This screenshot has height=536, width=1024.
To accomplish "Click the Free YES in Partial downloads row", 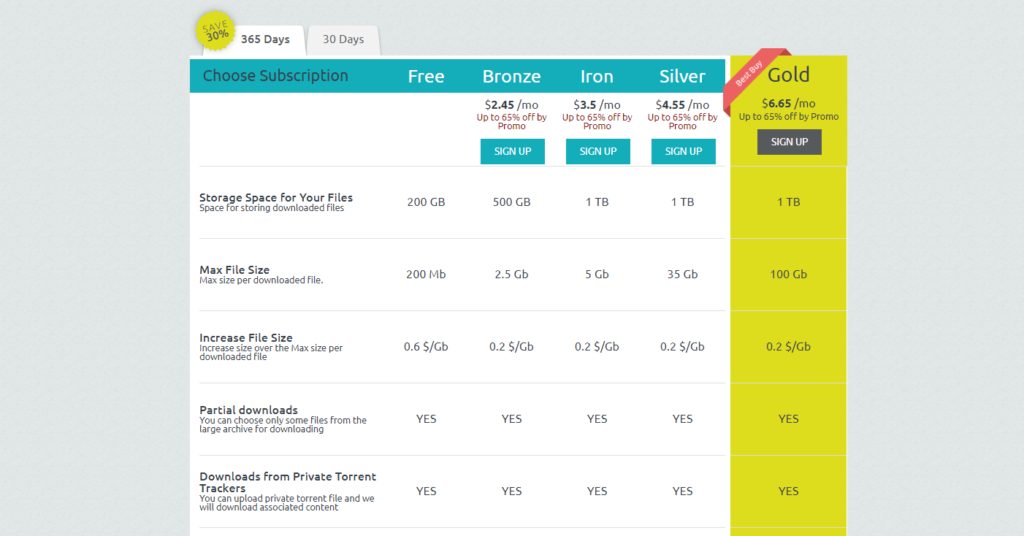I will [x=426, y=419].
